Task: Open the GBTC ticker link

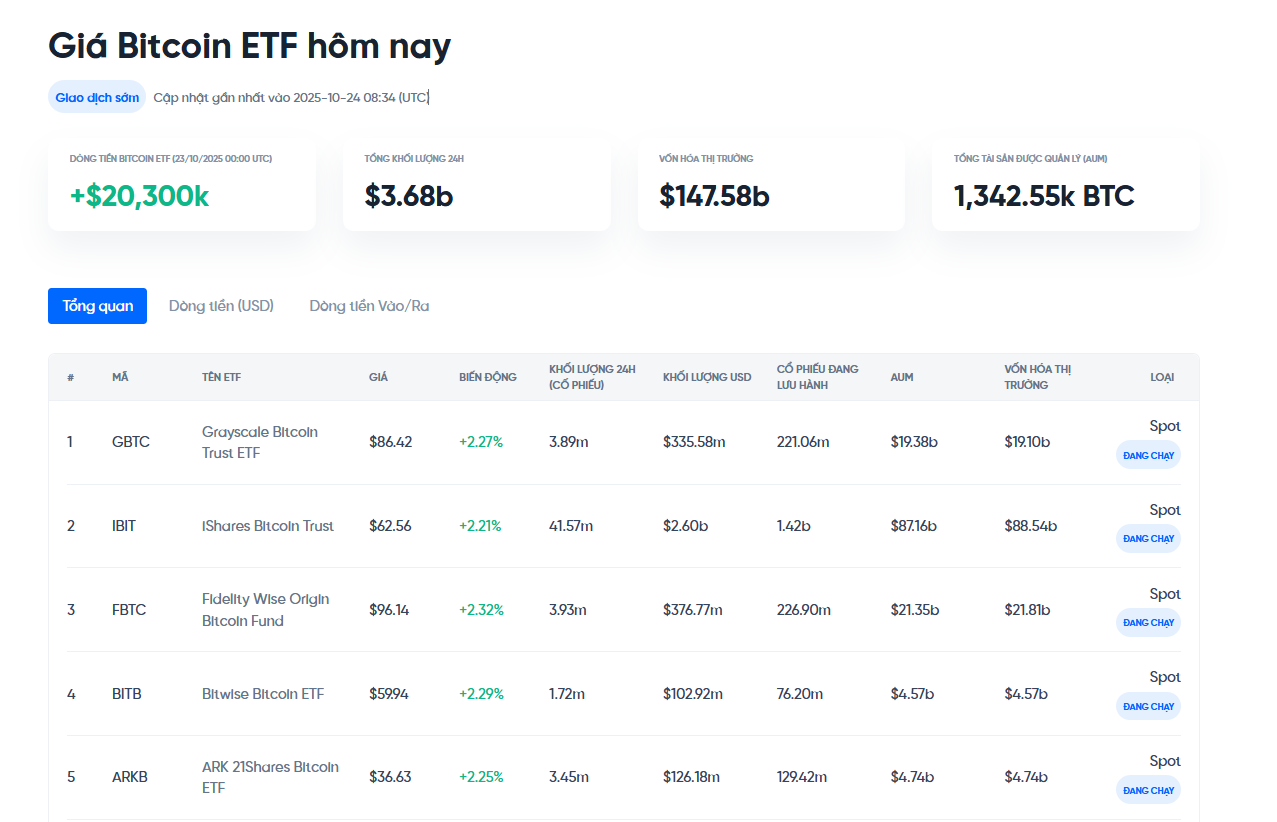Action: pyautogui.click(x=129, y=441)
